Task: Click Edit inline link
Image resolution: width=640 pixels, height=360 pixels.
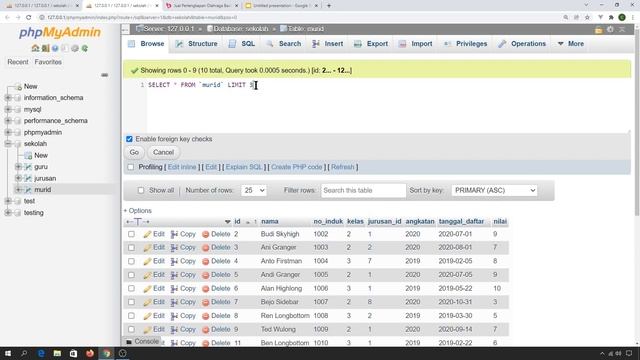Action: click(x=182, y=167)
